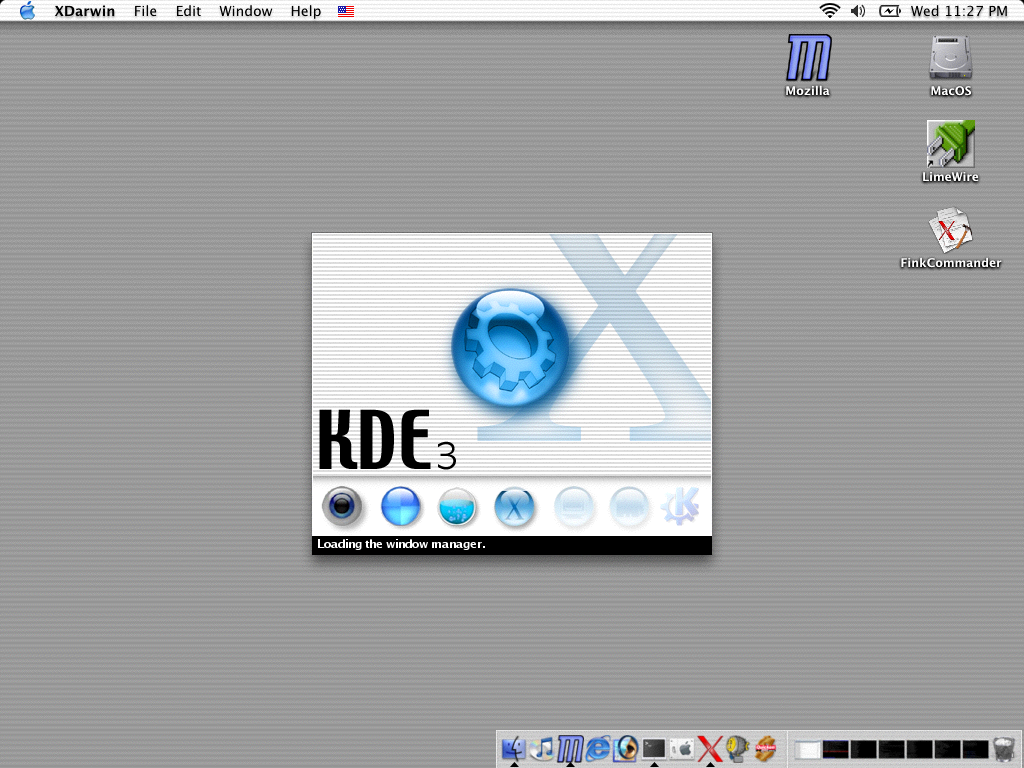The image size is (1024, 768).
Task: Select the LimeWire desktop icon
Action: pyautogui.click(x=951, y=144)
